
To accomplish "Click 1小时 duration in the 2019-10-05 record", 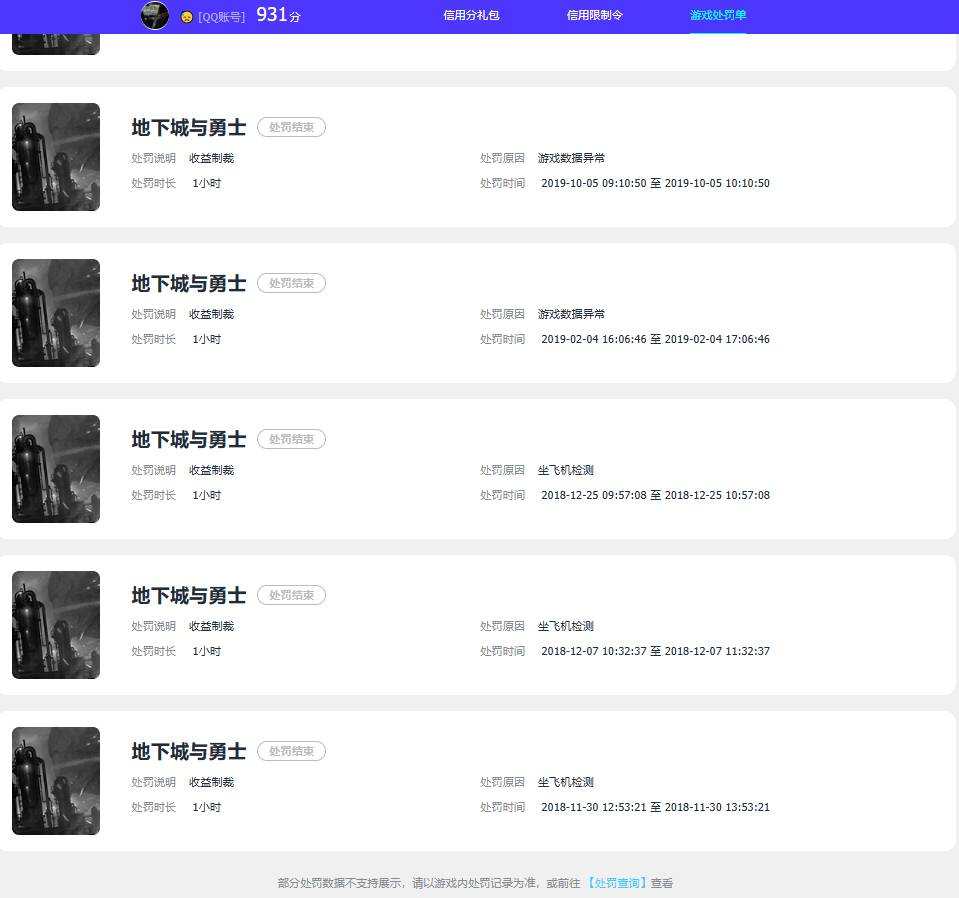I will [207, 183].
